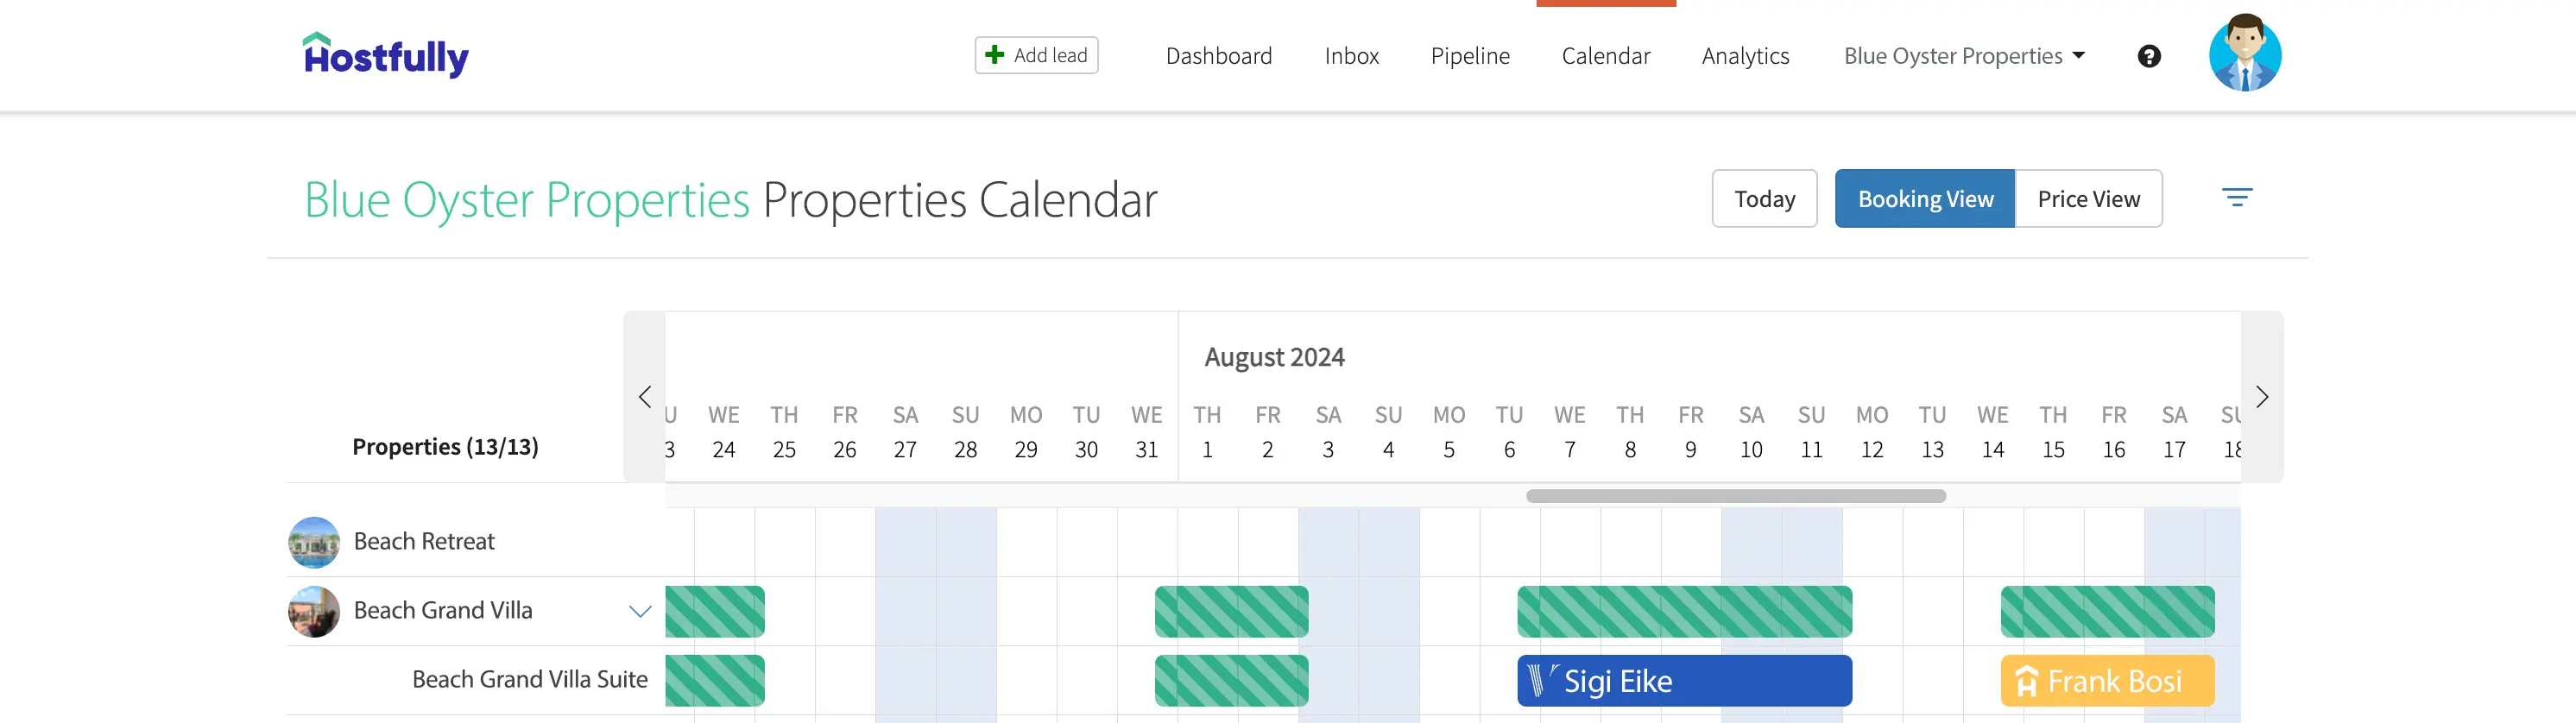2576x723 pixels.
Task: Click the Add lead button
Action: pyautogui.click(x=1036, y=55)
